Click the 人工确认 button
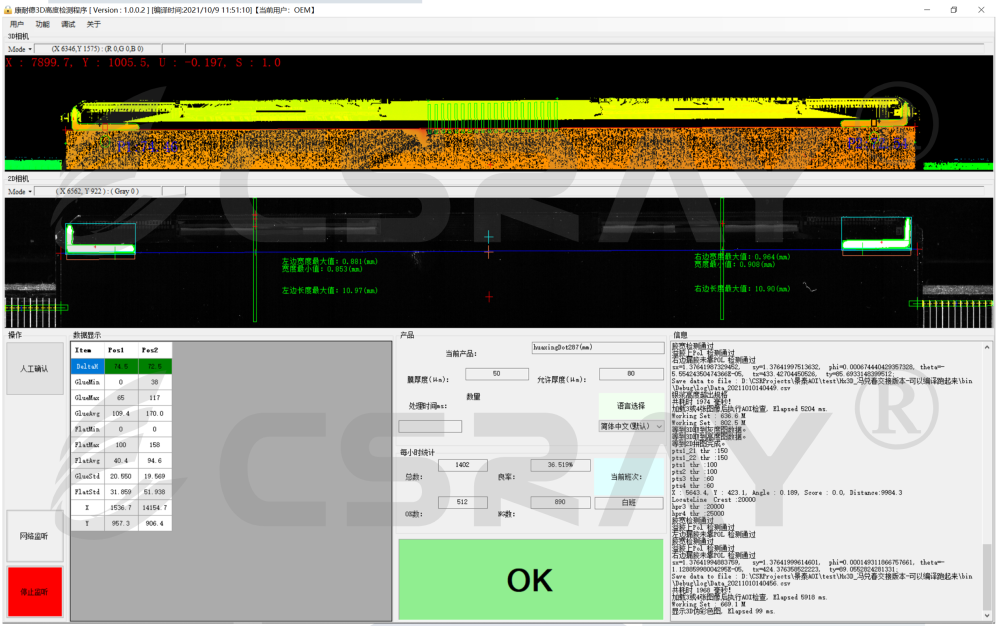The image size is (999, 626). pos(34,369)
